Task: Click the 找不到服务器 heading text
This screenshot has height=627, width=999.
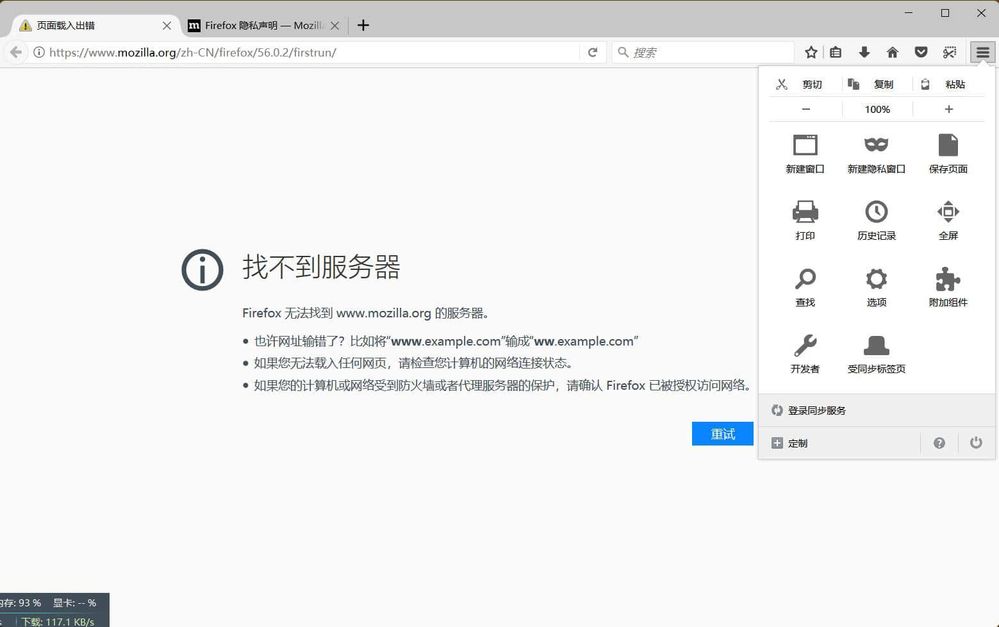Action: point(321,266)
